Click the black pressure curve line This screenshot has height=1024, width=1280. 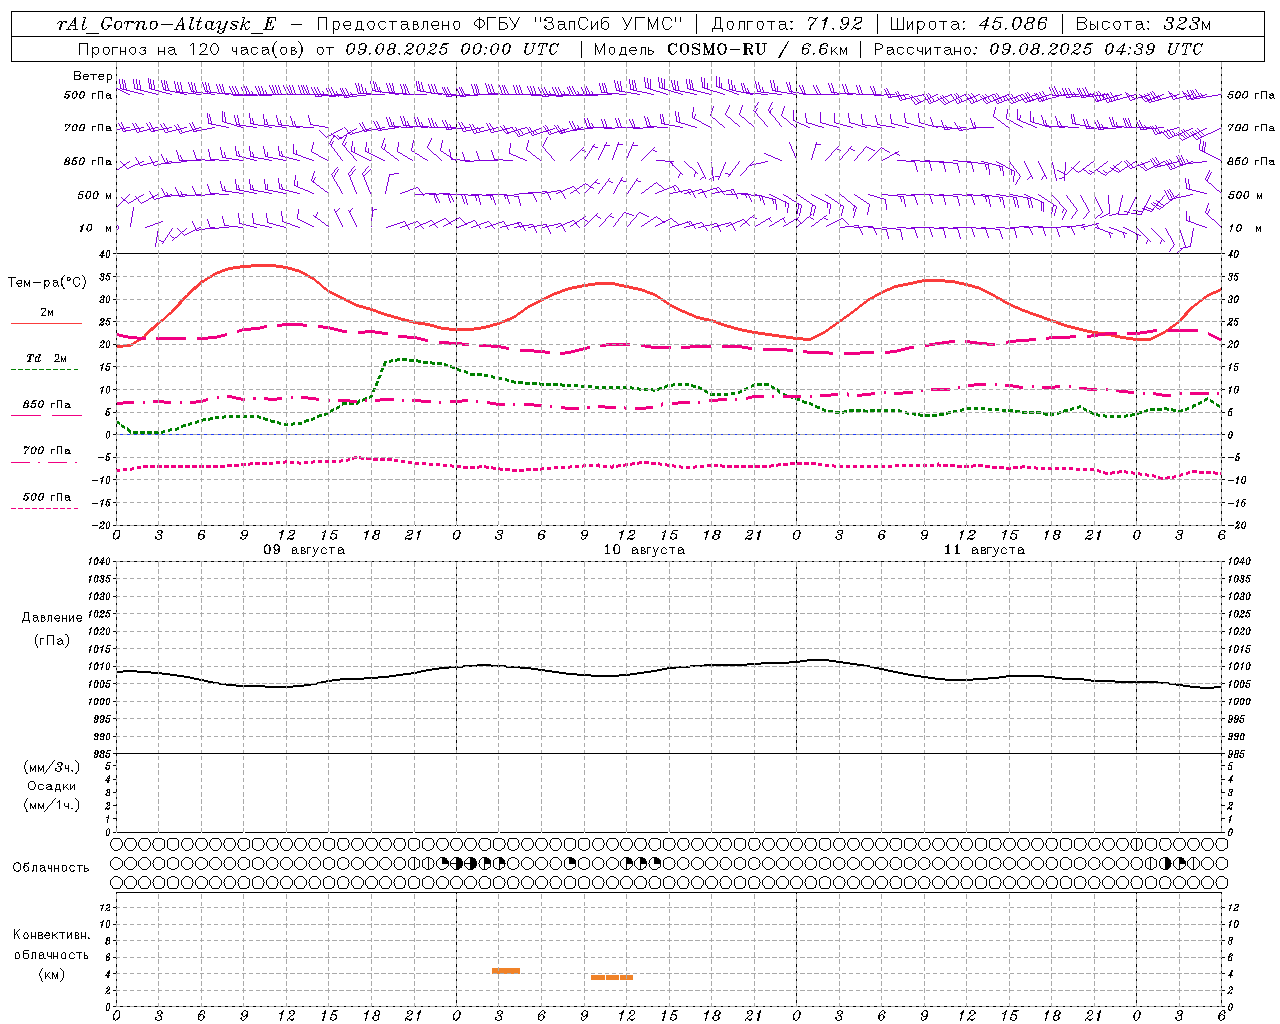[668, 670]
